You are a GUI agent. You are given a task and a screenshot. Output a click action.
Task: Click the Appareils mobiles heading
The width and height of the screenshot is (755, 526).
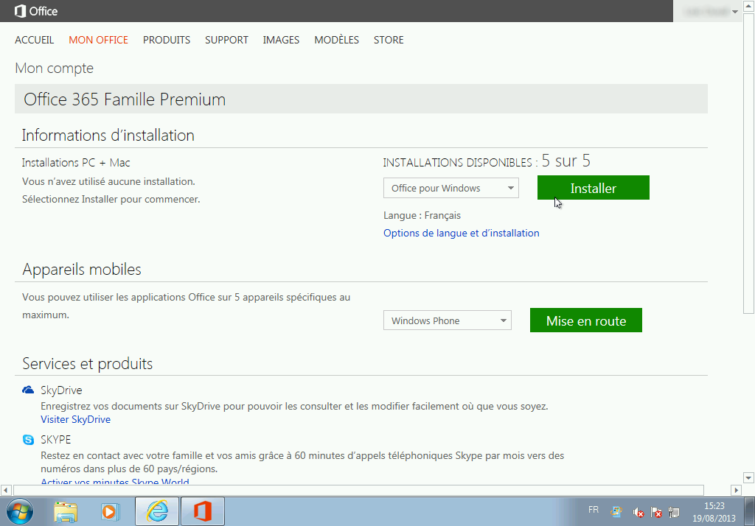pos(81,269)
